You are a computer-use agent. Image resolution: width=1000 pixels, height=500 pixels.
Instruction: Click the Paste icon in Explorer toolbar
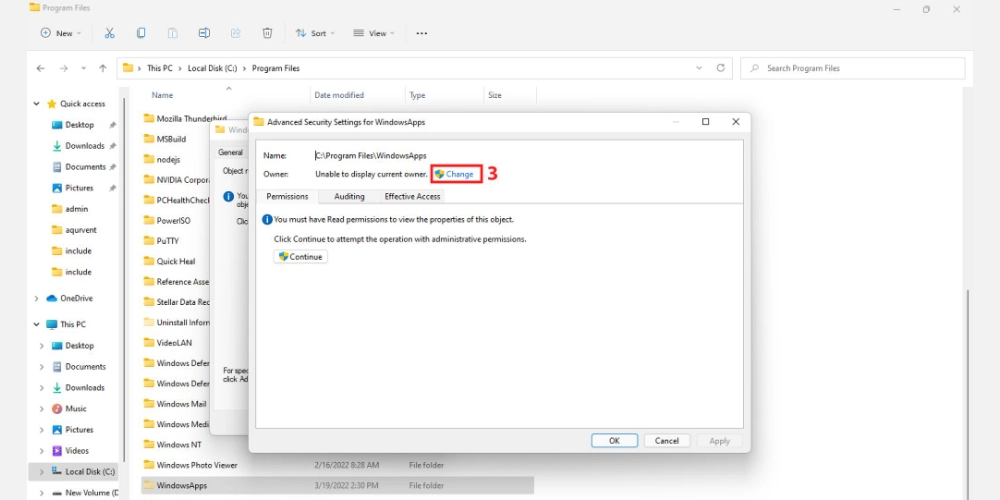pos(172,33)
